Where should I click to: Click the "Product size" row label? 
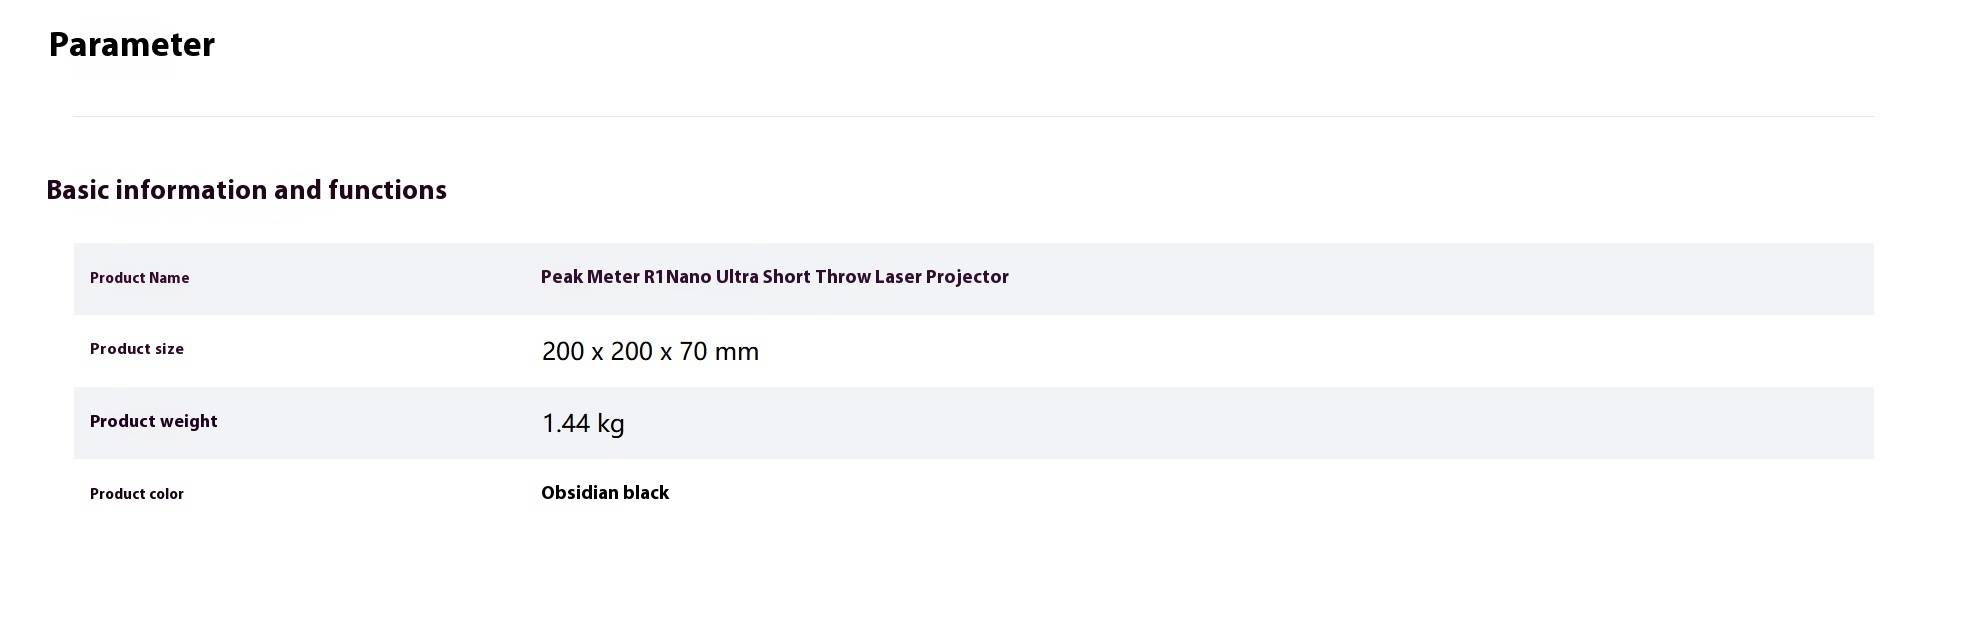tap(137, 349)
